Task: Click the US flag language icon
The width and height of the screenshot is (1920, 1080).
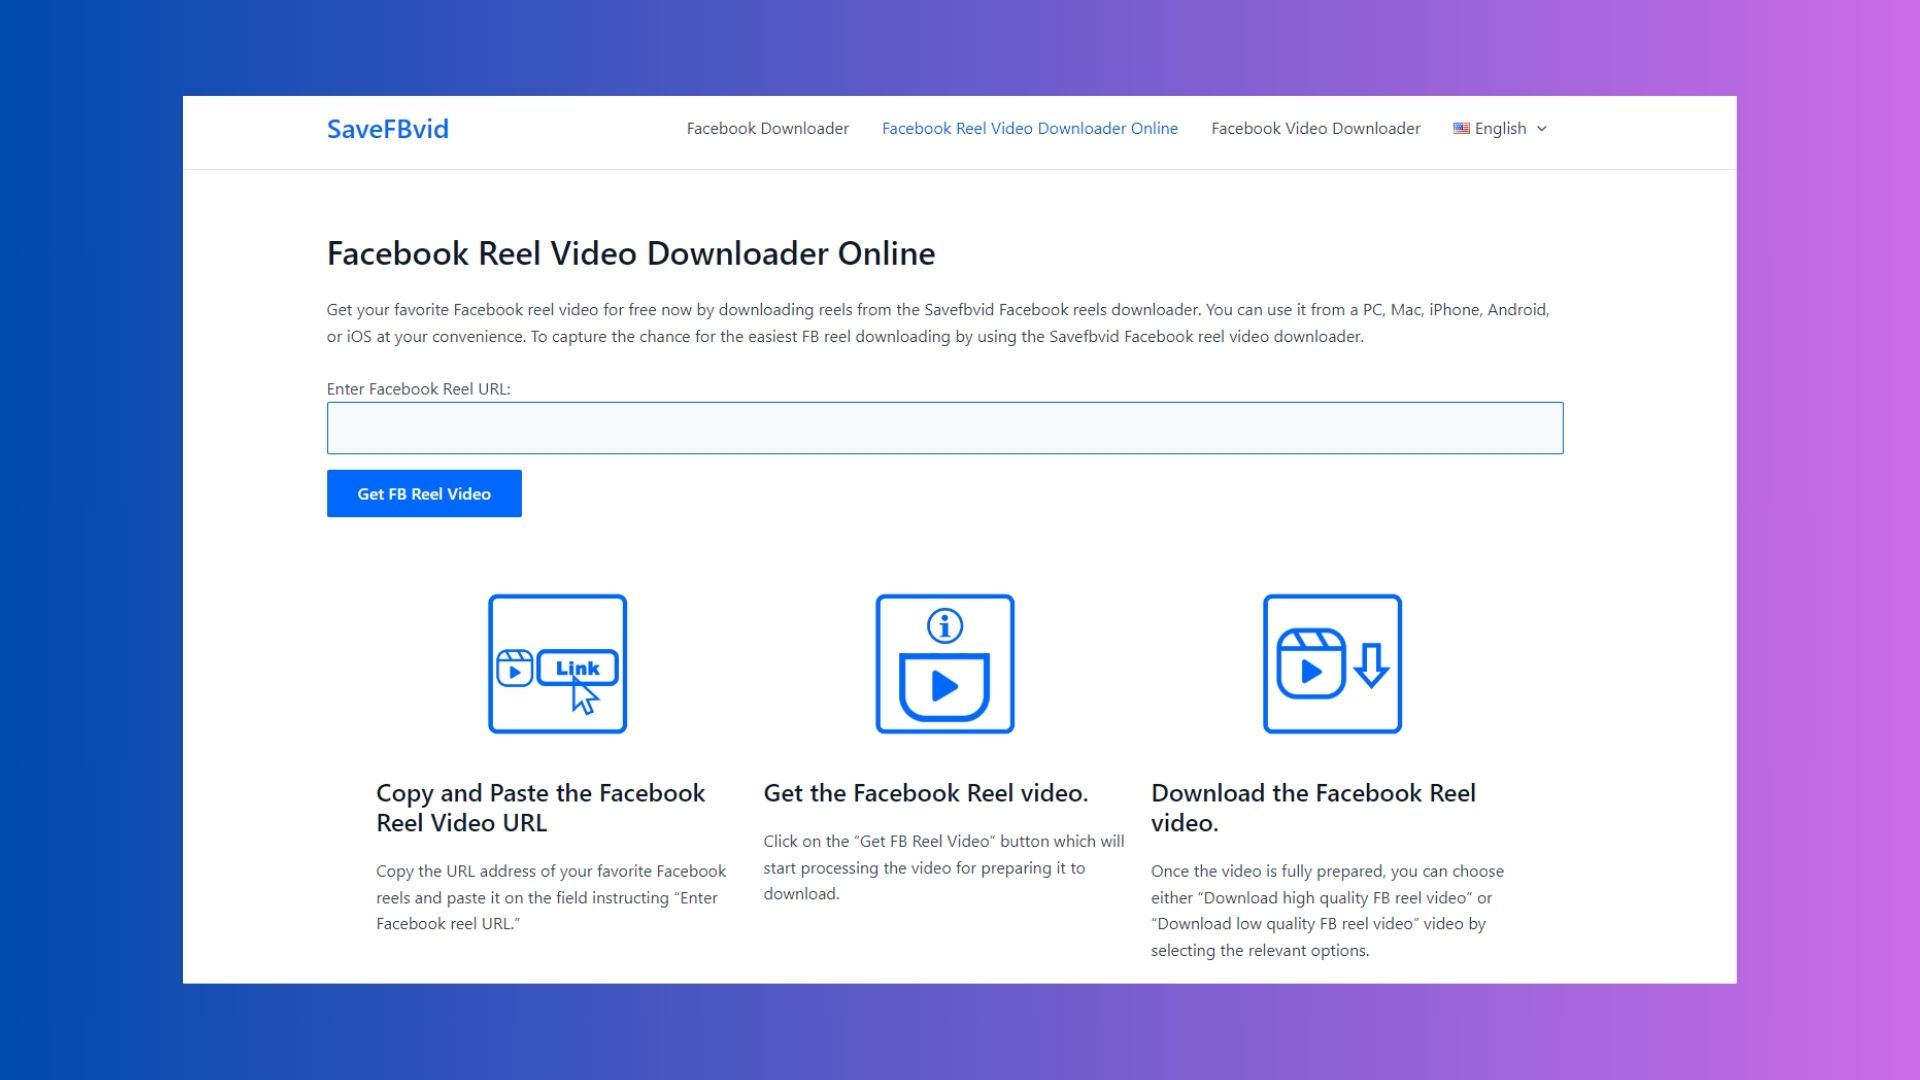Action: click(1461, 128)
